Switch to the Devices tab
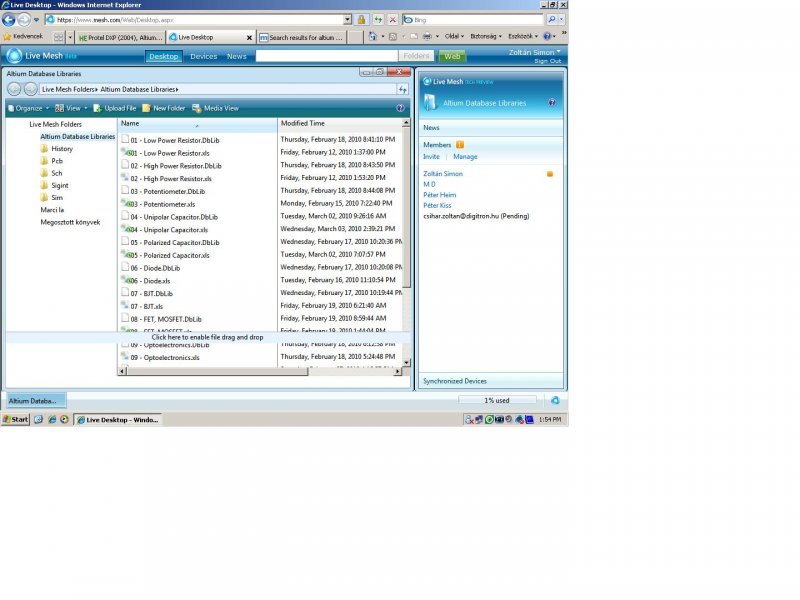800x600 pixels. tap(204, 56)
